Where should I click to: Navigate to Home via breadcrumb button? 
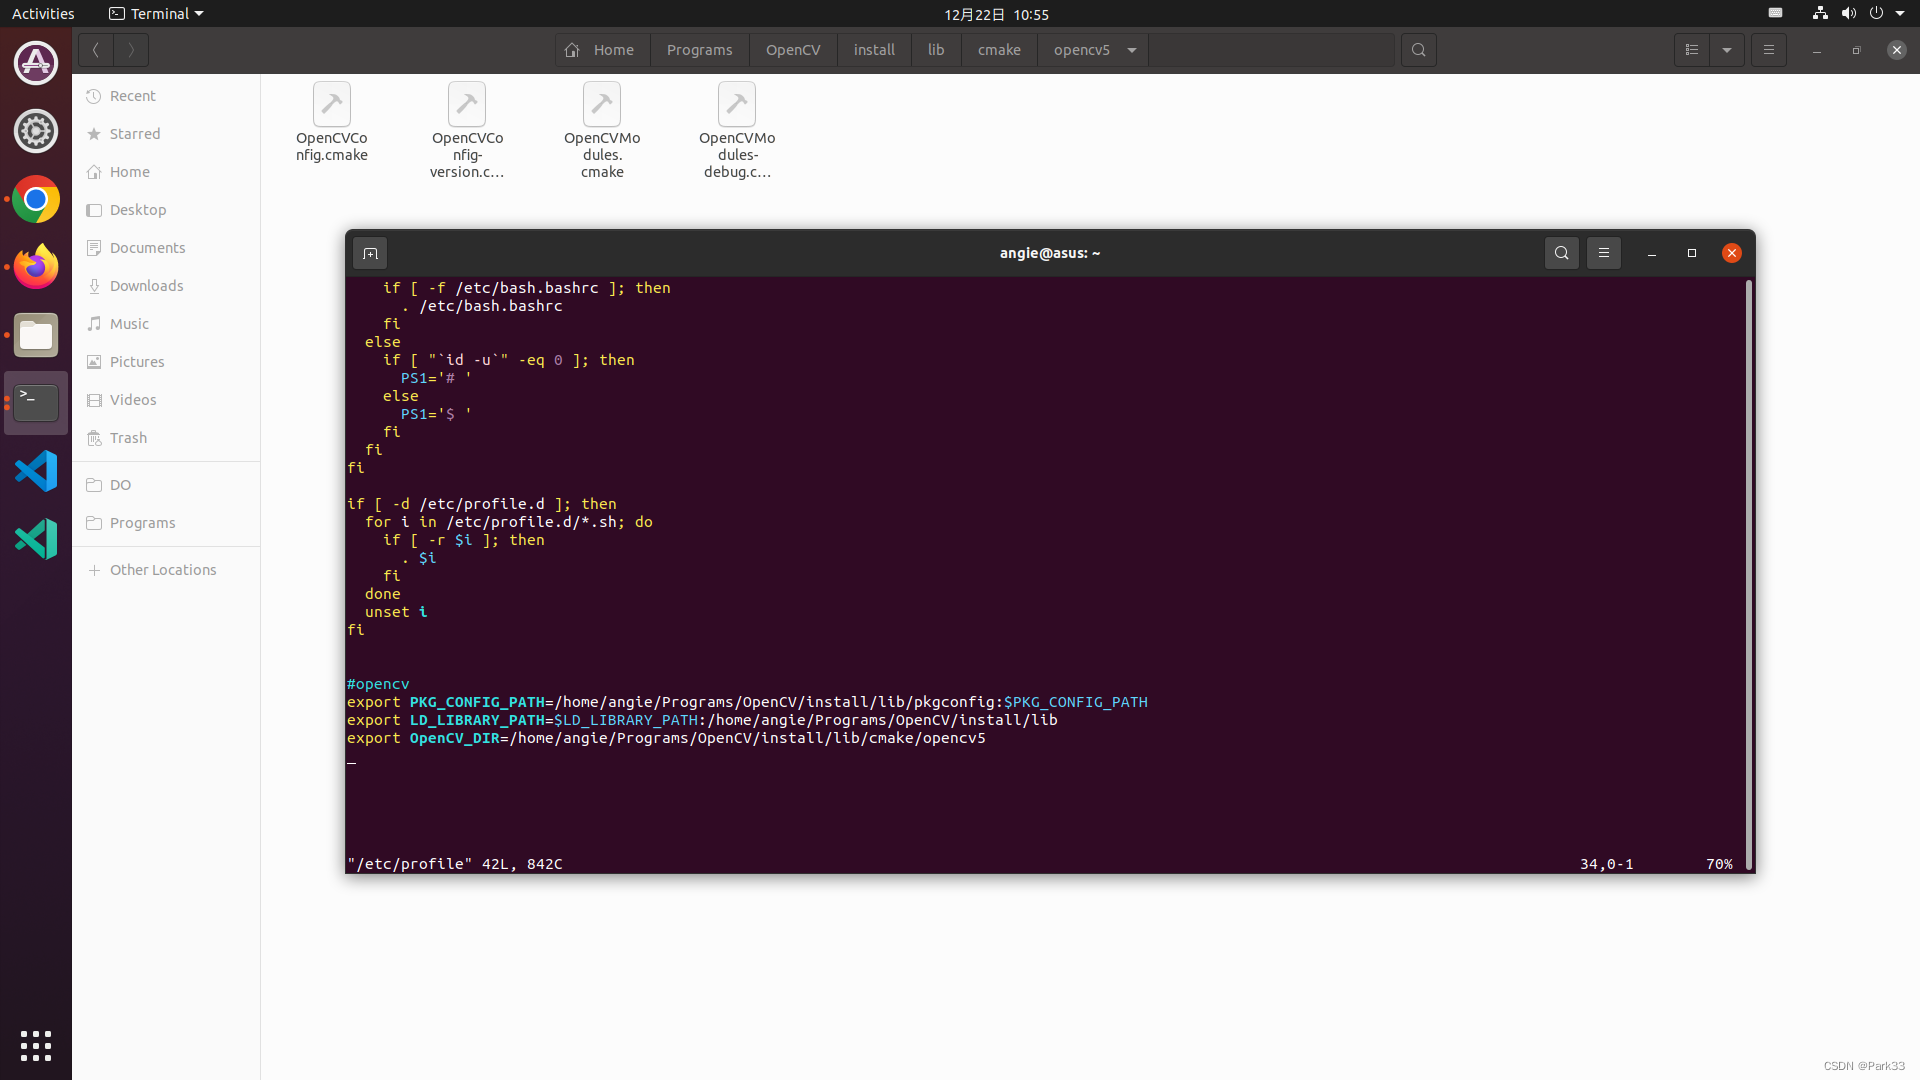[601, 49]
